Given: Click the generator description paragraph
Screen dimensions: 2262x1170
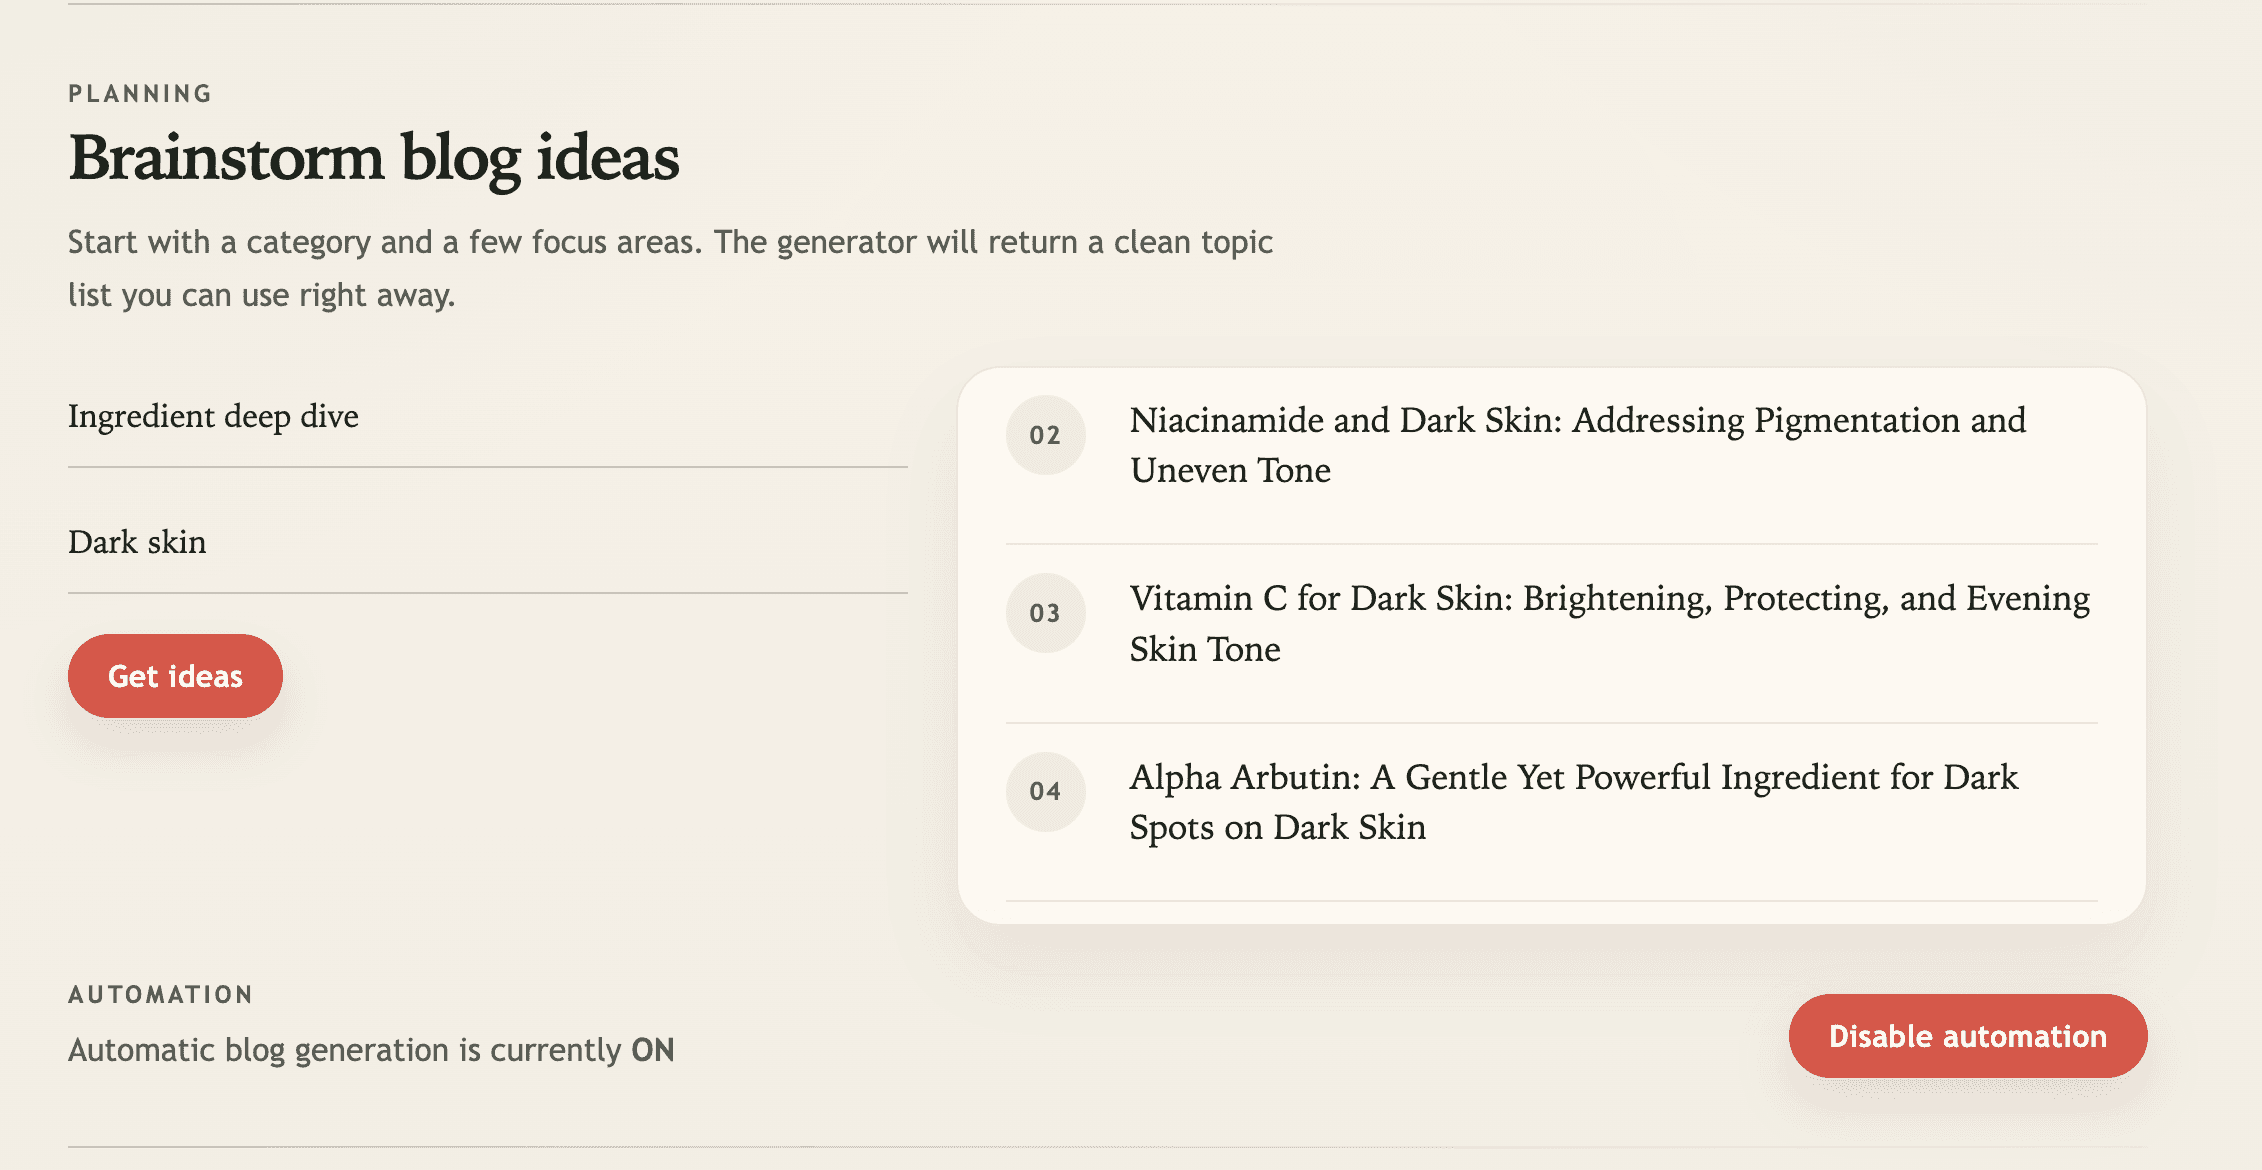Looking at the screenshot, I should [670, 268].
